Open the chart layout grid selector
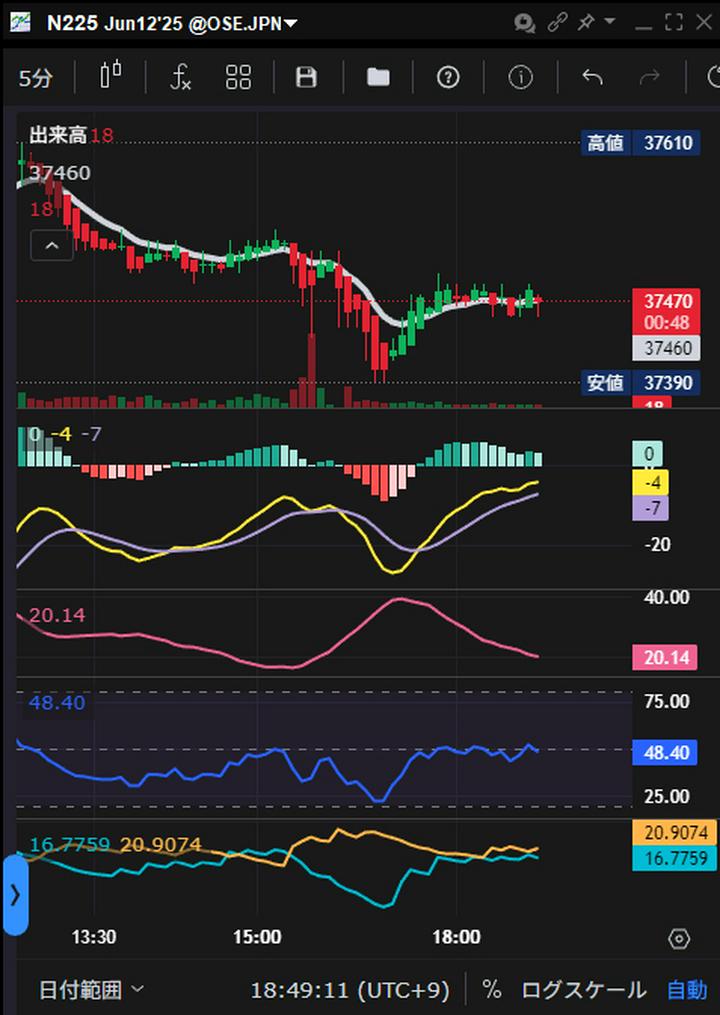Image resolution: width=720 pixels, height=1015 pixels. (238, 77)
